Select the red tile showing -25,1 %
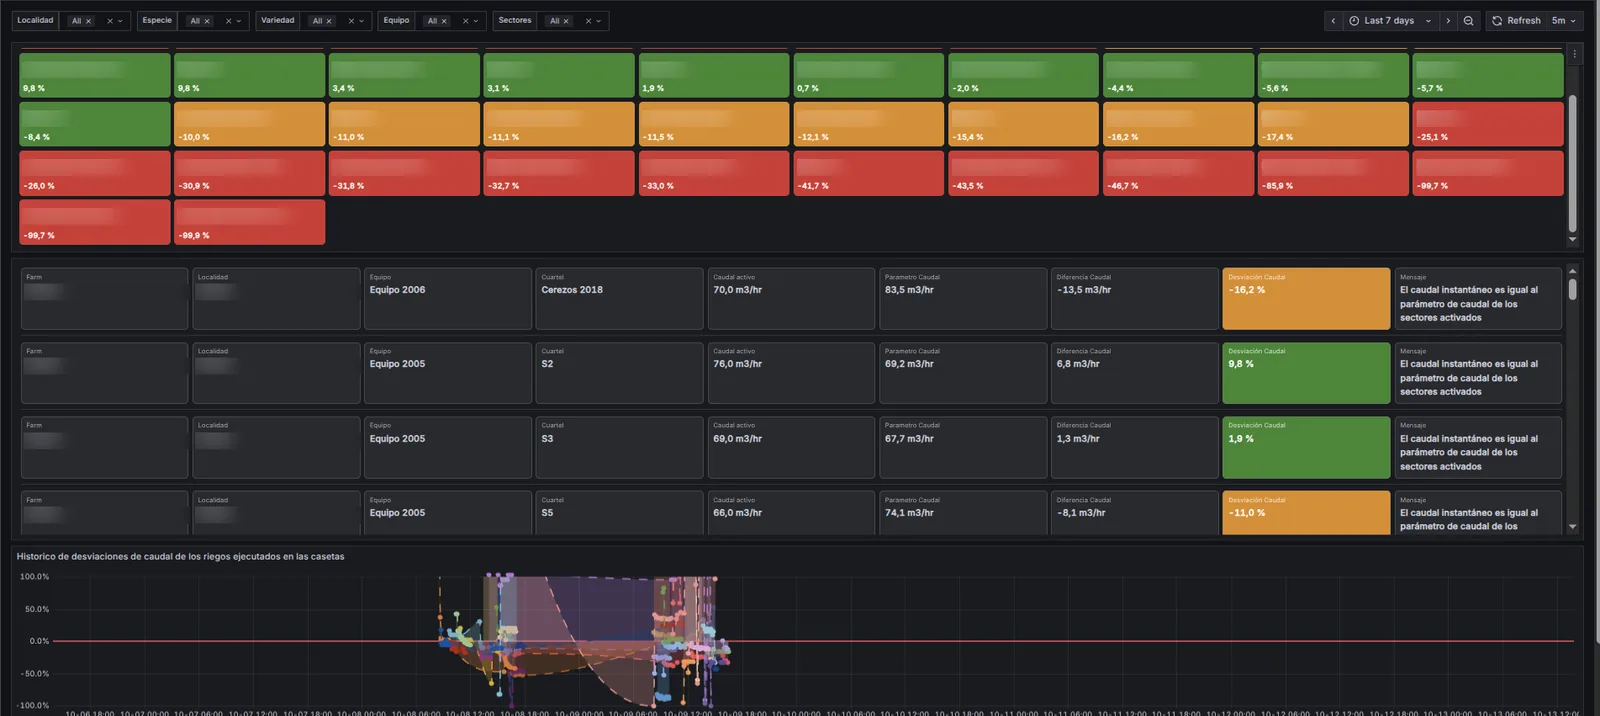Image resolution: width=1600 pixels, height=716 pixels. point(1488,124)
